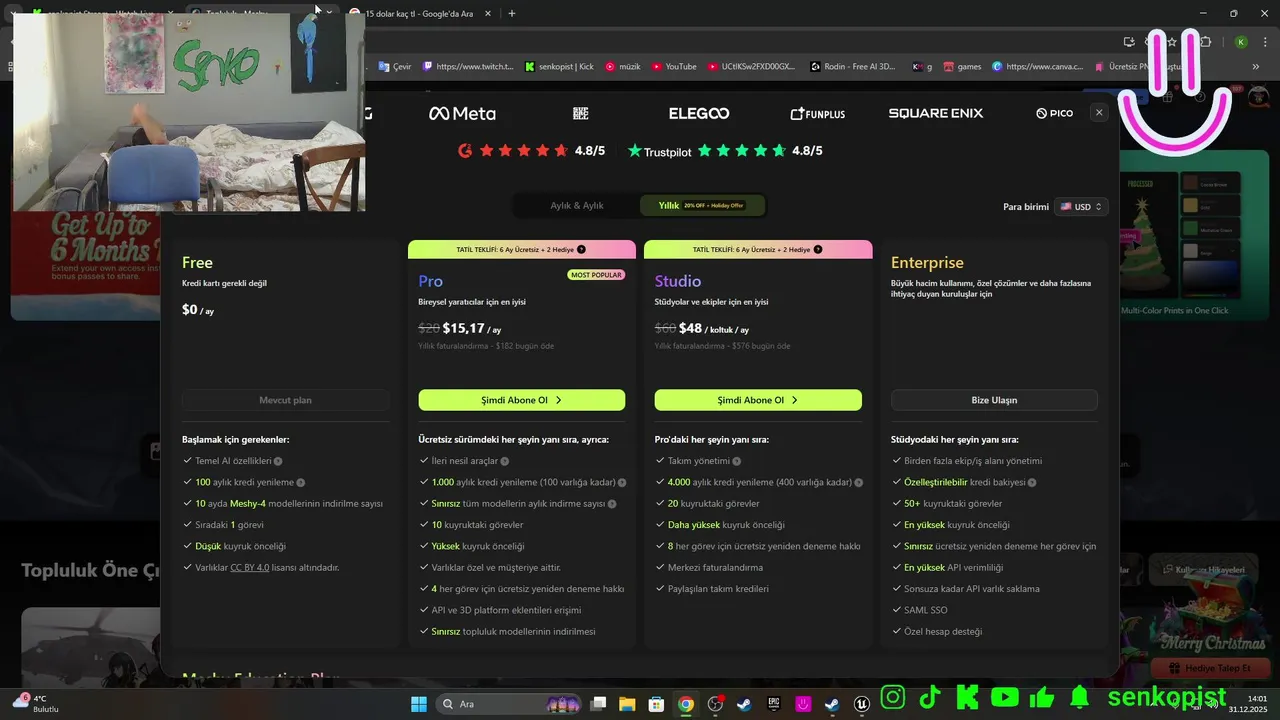
Task: Click Pro plan title
Action: [431, 281]
